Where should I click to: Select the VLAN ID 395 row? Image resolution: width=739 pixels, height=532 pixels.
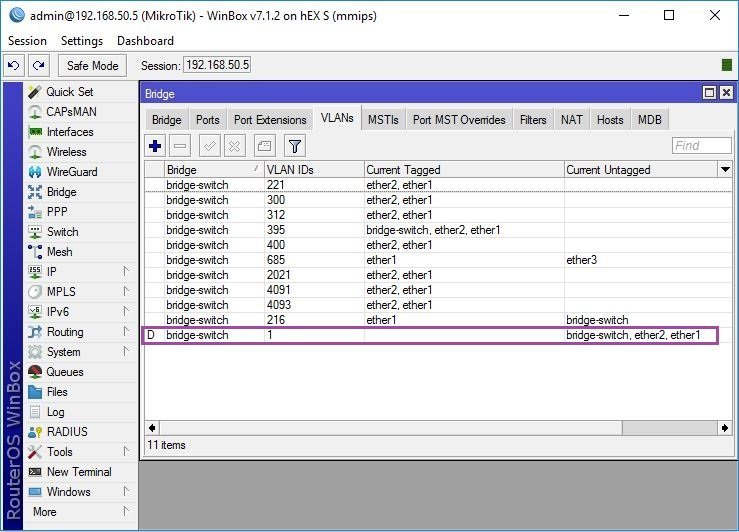tap(438, 230)
